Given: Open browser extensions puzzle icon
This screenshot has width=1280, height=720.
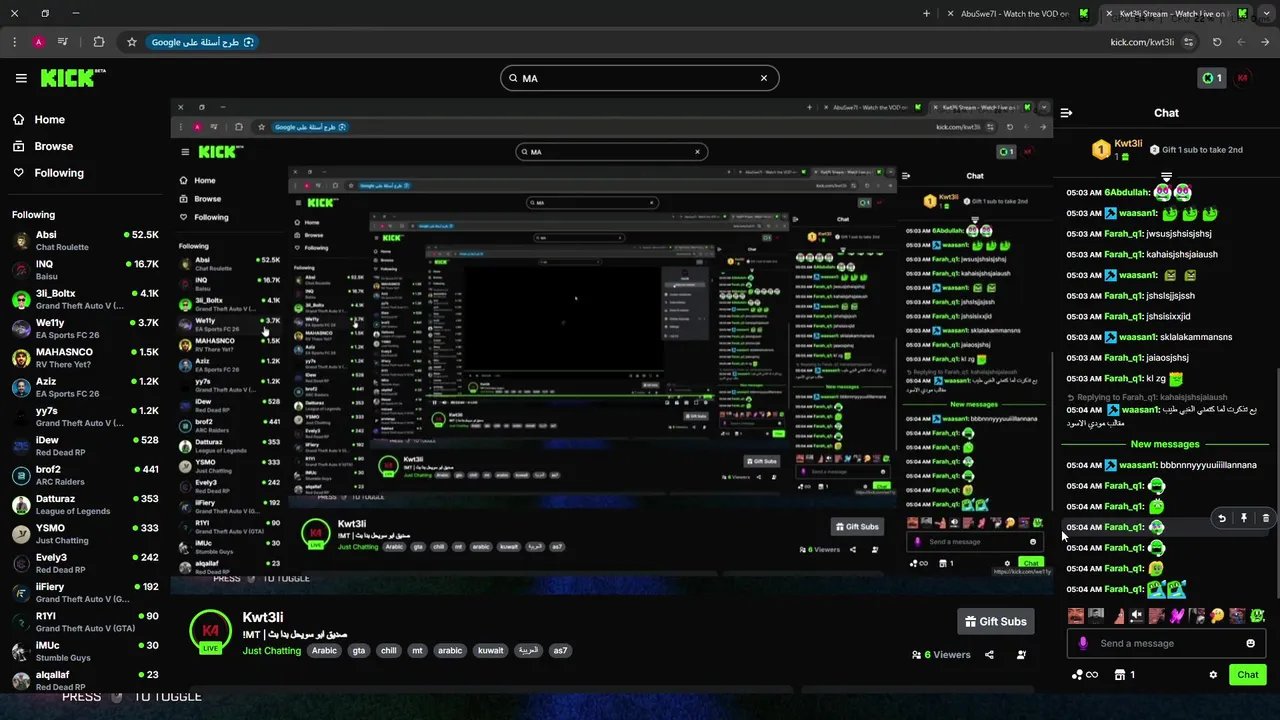Looking at the screenshot, I should click(x=98, y=42).
